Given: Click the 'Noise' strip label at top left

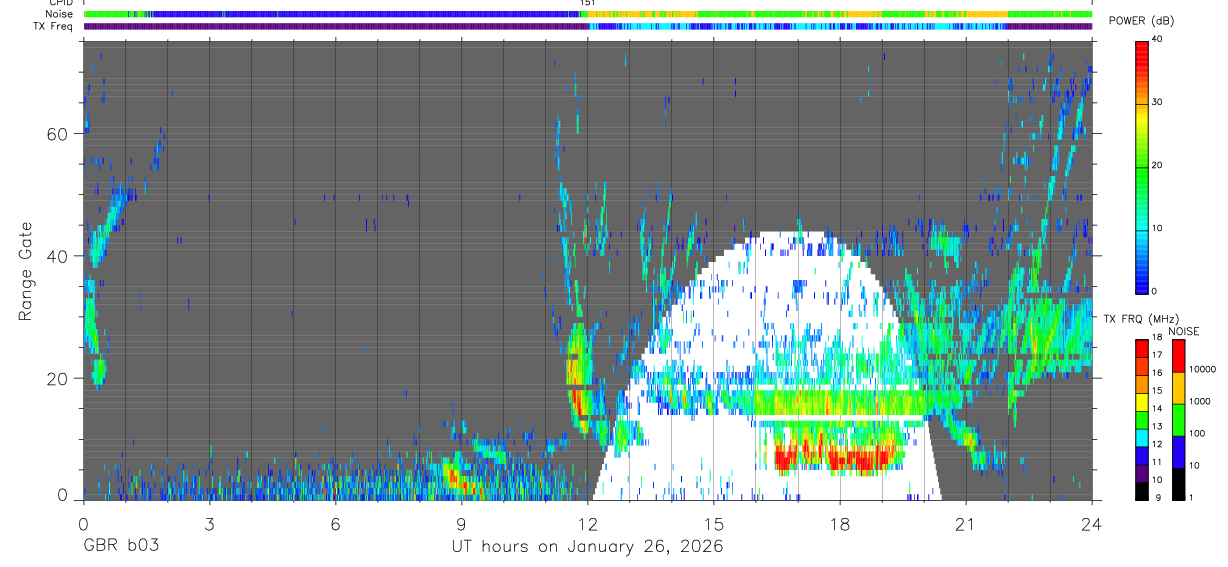Looking at the screenshot, I should pos(58,15).
